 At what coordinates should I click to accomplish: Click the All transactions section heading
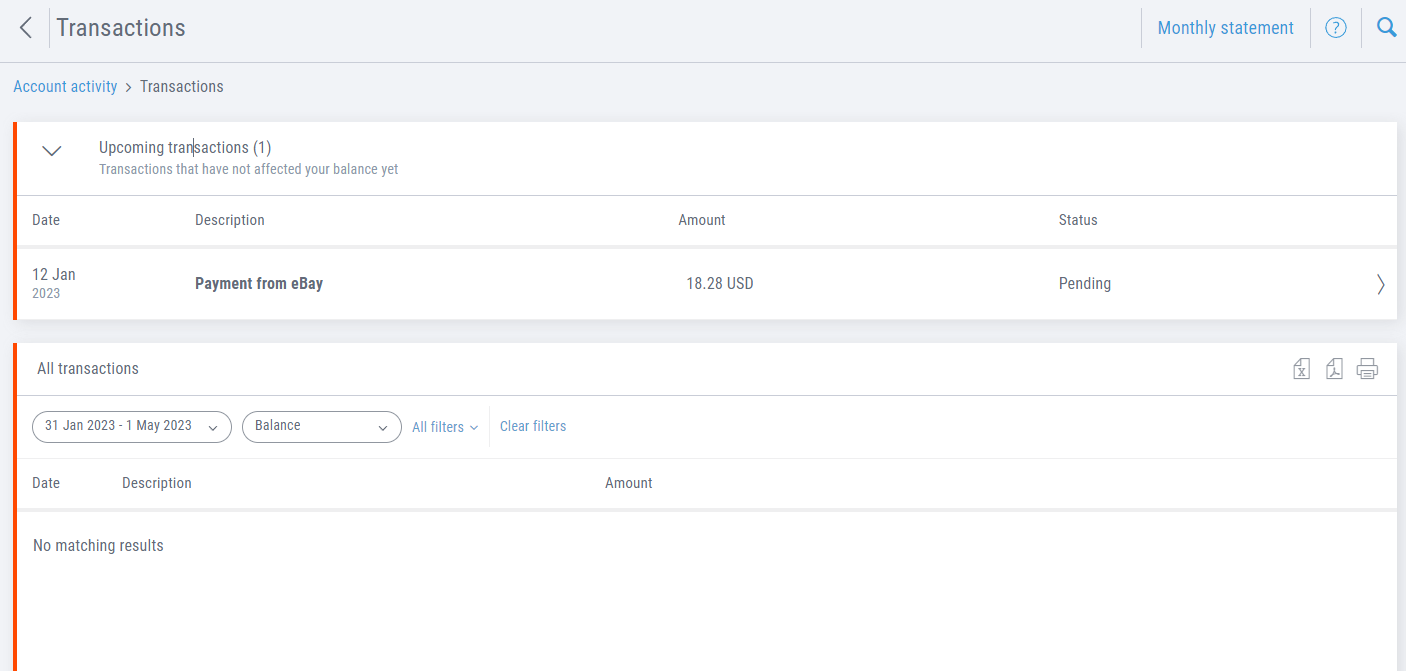coord(88,369)
